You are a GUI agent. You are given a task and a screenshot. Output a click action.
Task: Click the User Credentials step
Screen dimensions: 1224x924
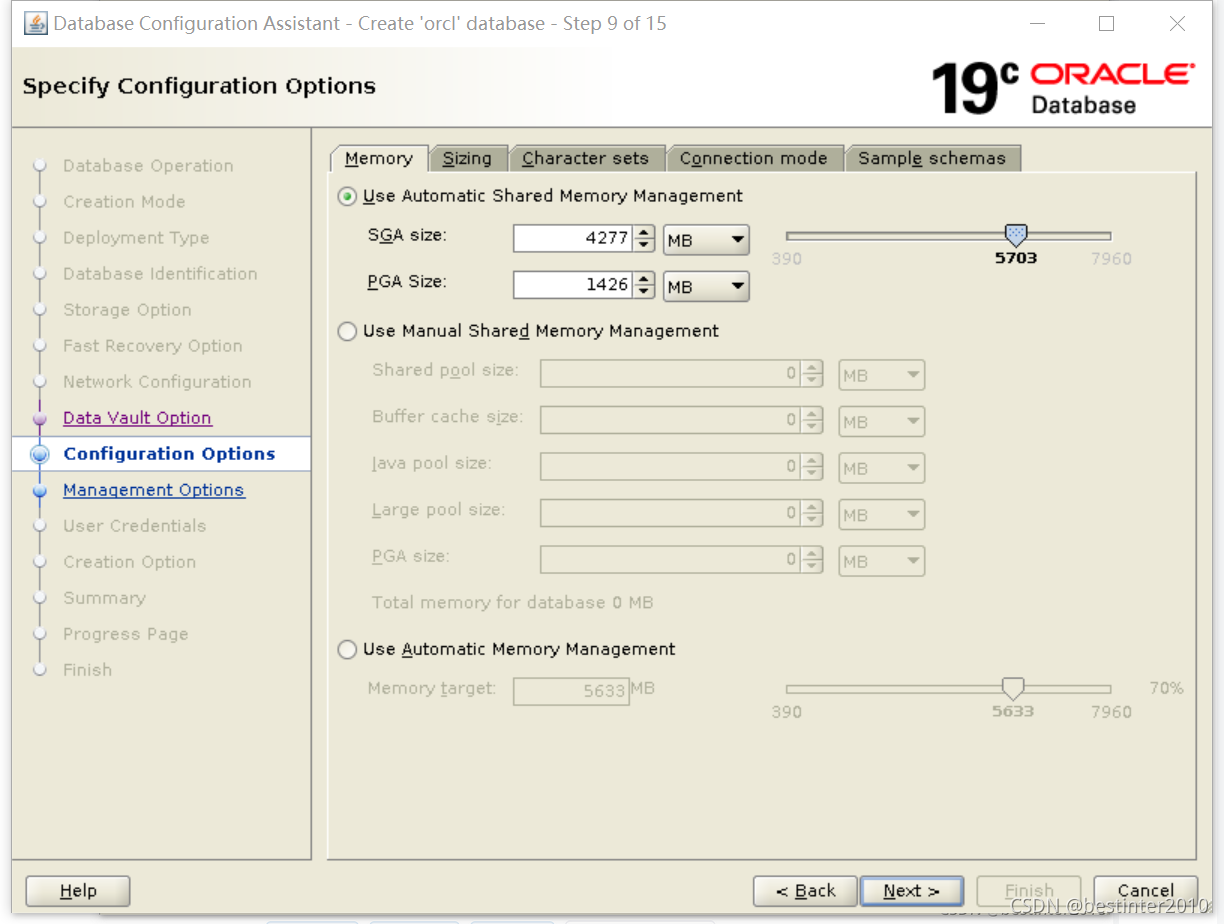134,526
